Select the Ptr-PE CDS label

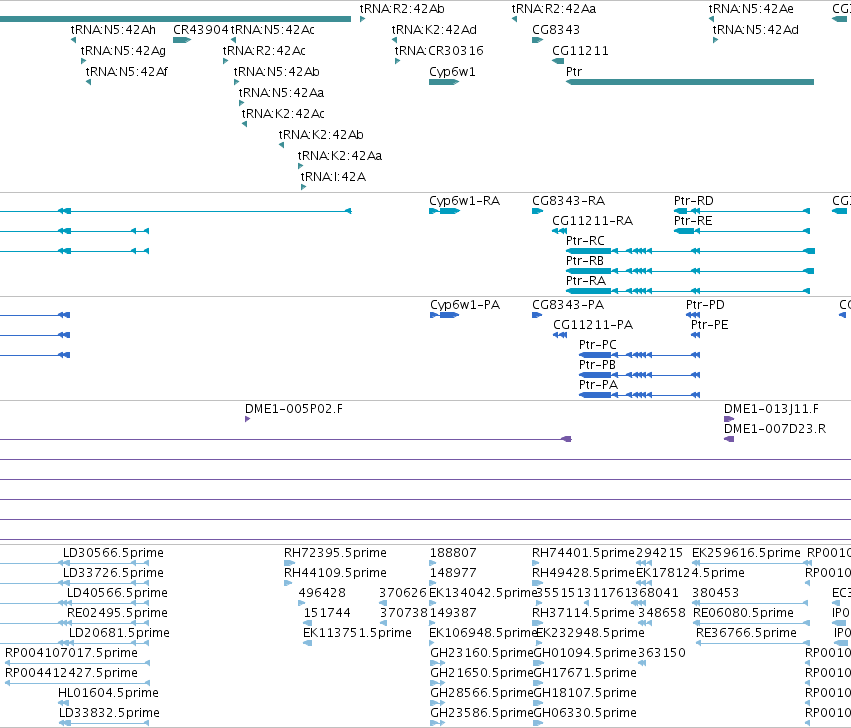709,325
